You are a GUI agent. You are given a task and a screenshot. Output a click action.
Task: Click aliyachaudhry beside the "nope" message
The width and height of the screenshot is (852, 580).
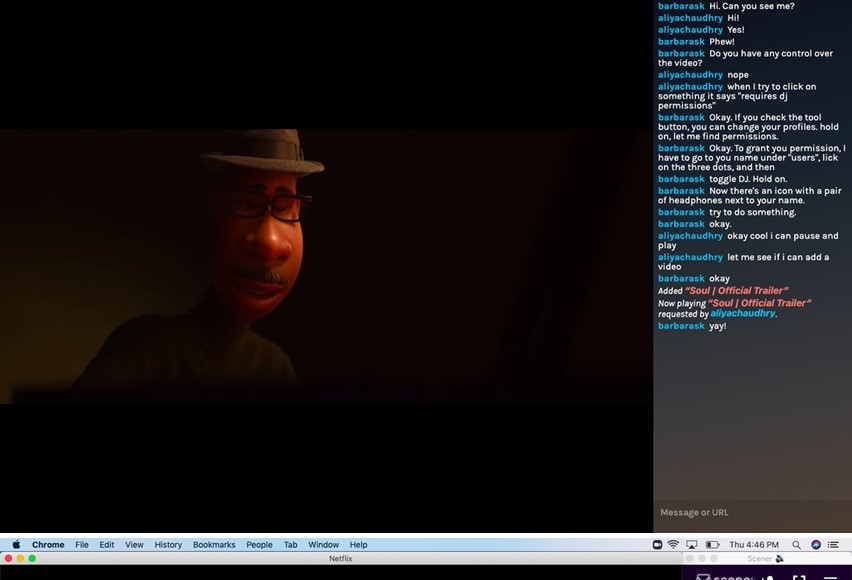[x=690, y=75]
